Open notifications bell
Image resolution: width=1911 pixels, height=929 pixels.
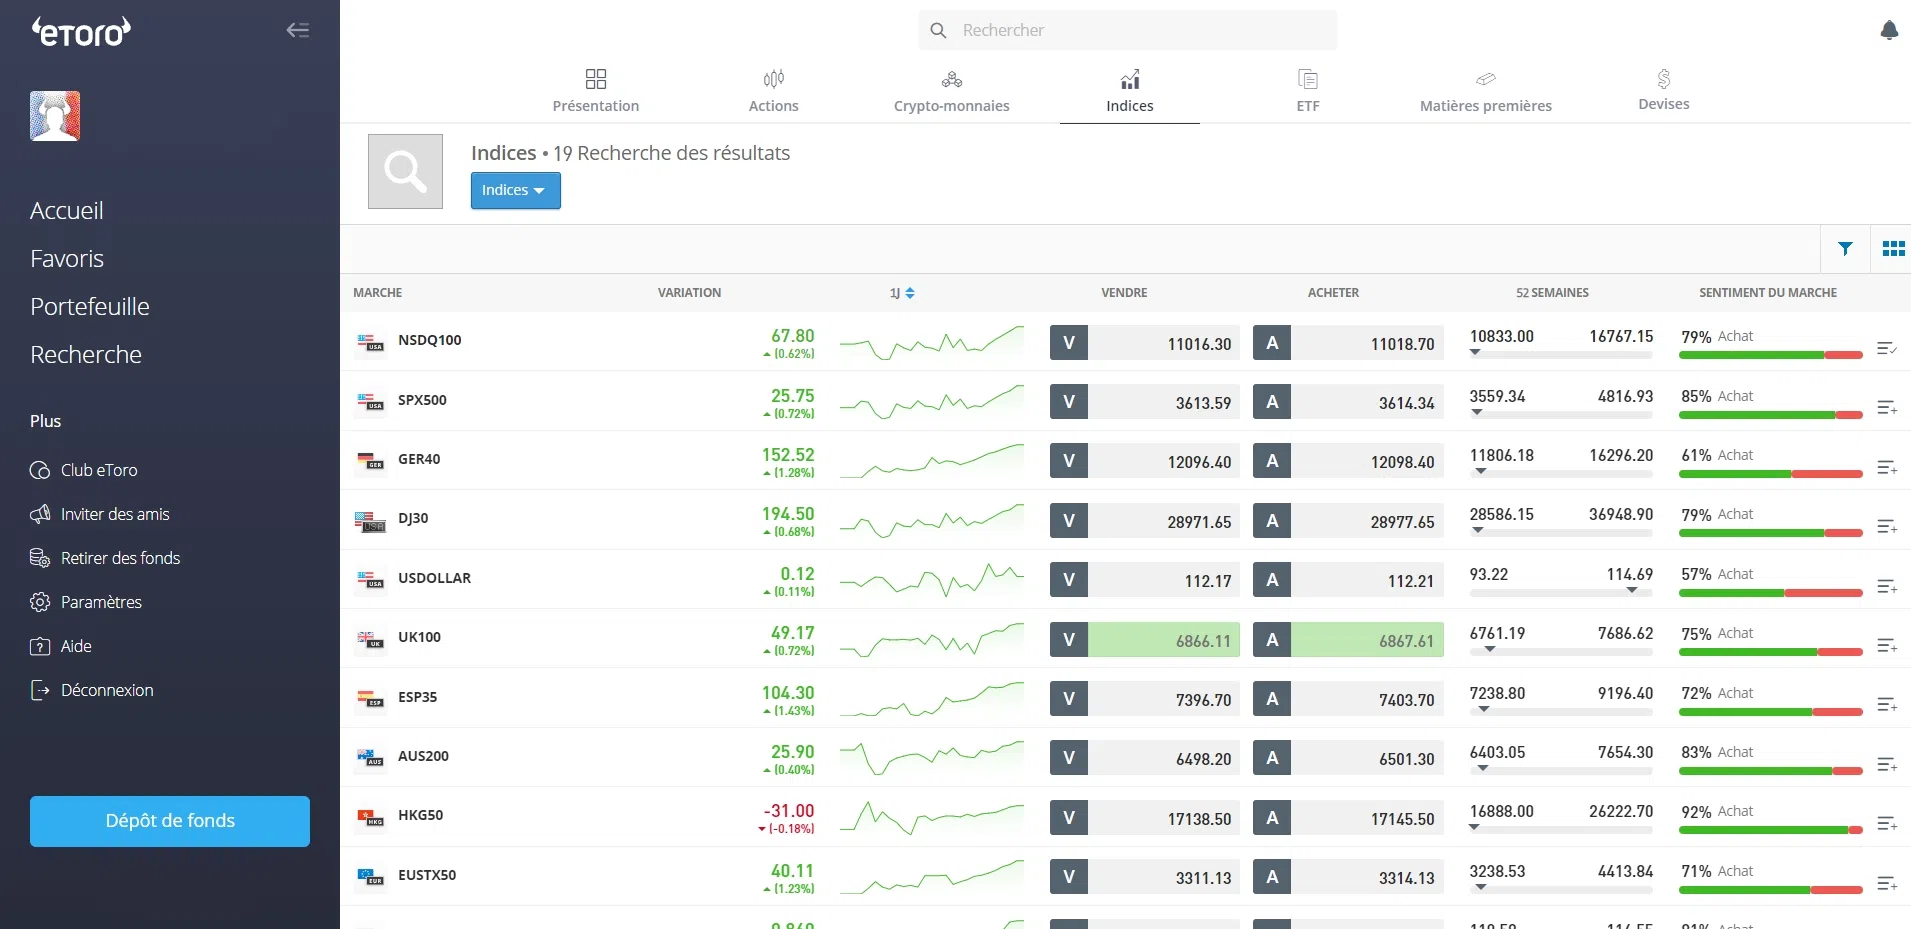(x=1889, y=30)
